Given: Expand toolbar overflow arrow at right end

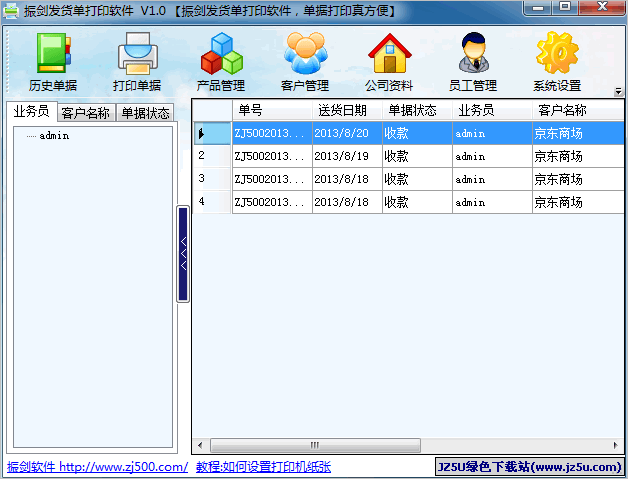Looking at the screenshot, I should pos(618,92).
